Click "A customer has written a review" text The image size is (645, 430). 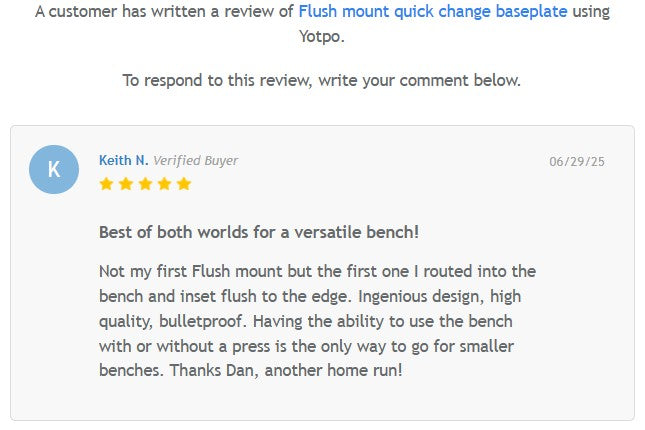[163, 12]
